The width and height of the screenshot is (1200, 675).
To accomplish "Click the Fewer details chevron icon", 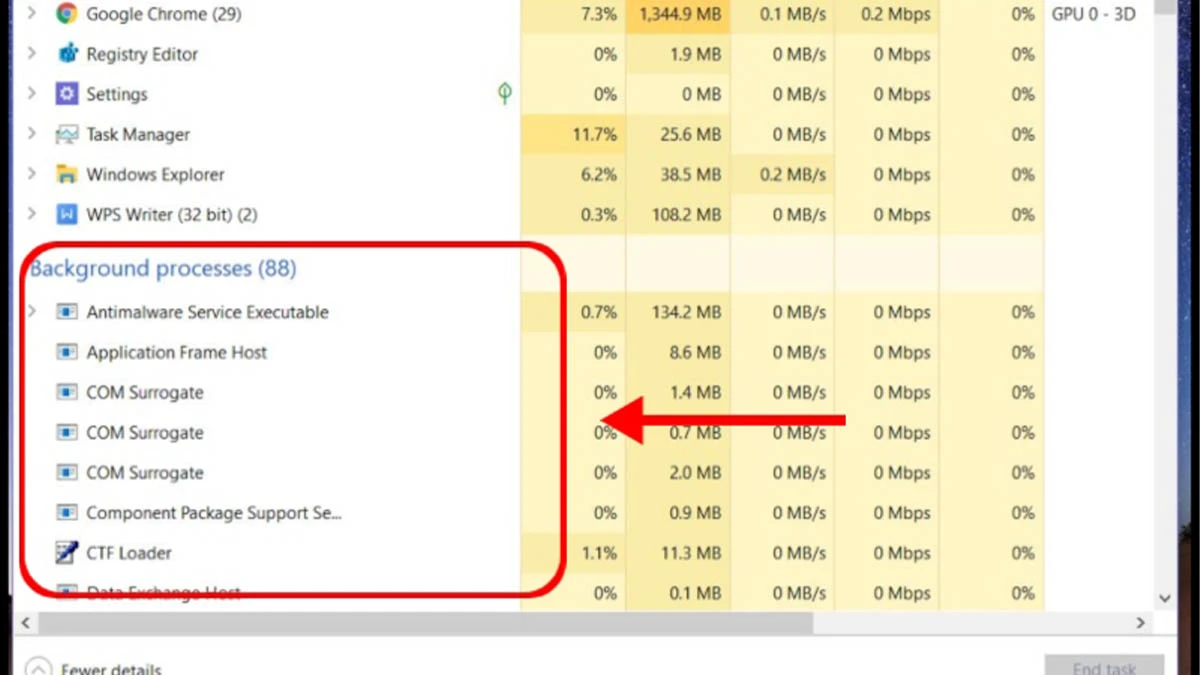I will click(x=38, y=668).
